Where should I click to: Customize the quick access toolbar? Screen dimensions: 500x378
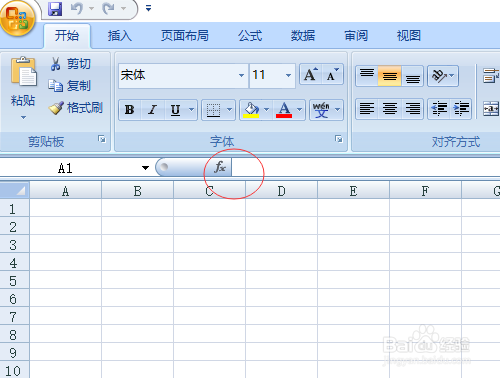[x=149, y=8]
